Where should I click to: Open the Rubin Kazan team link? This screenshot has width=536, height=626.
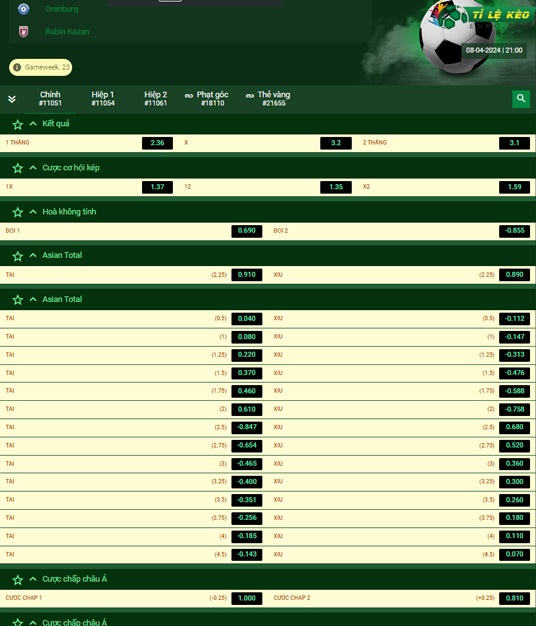pos(67,32)
